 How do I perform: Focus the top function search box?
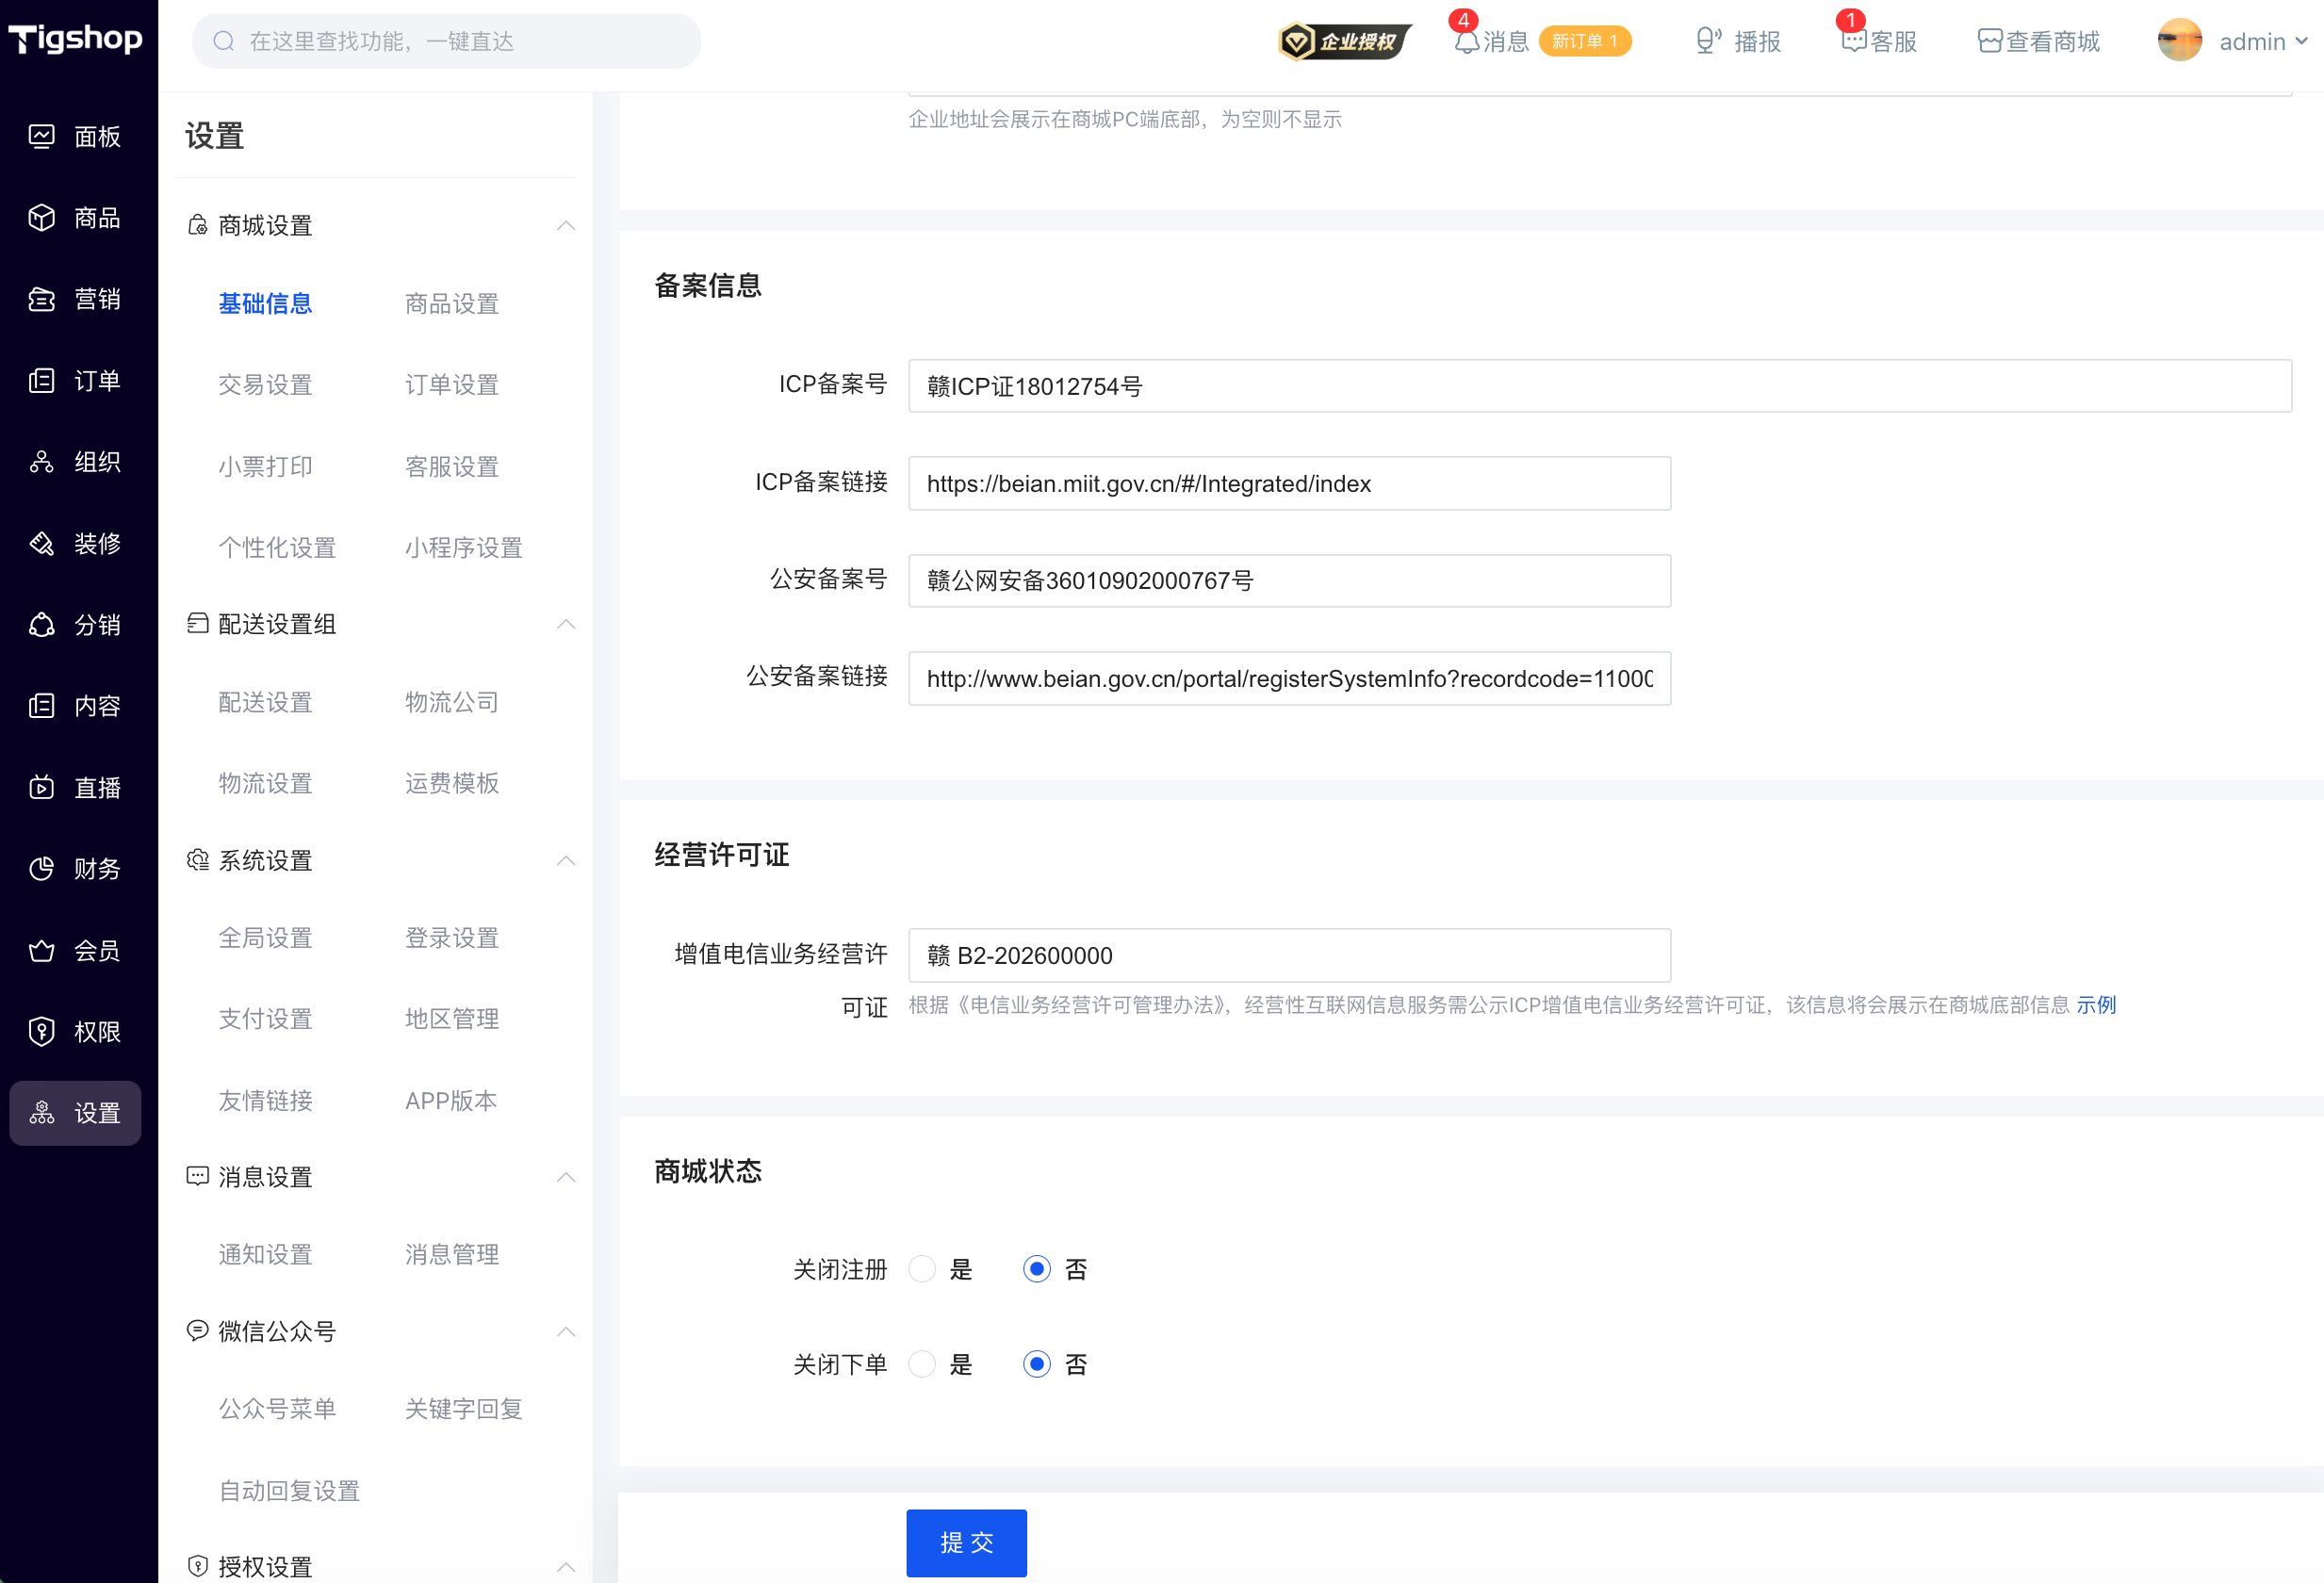coord(446,41)
